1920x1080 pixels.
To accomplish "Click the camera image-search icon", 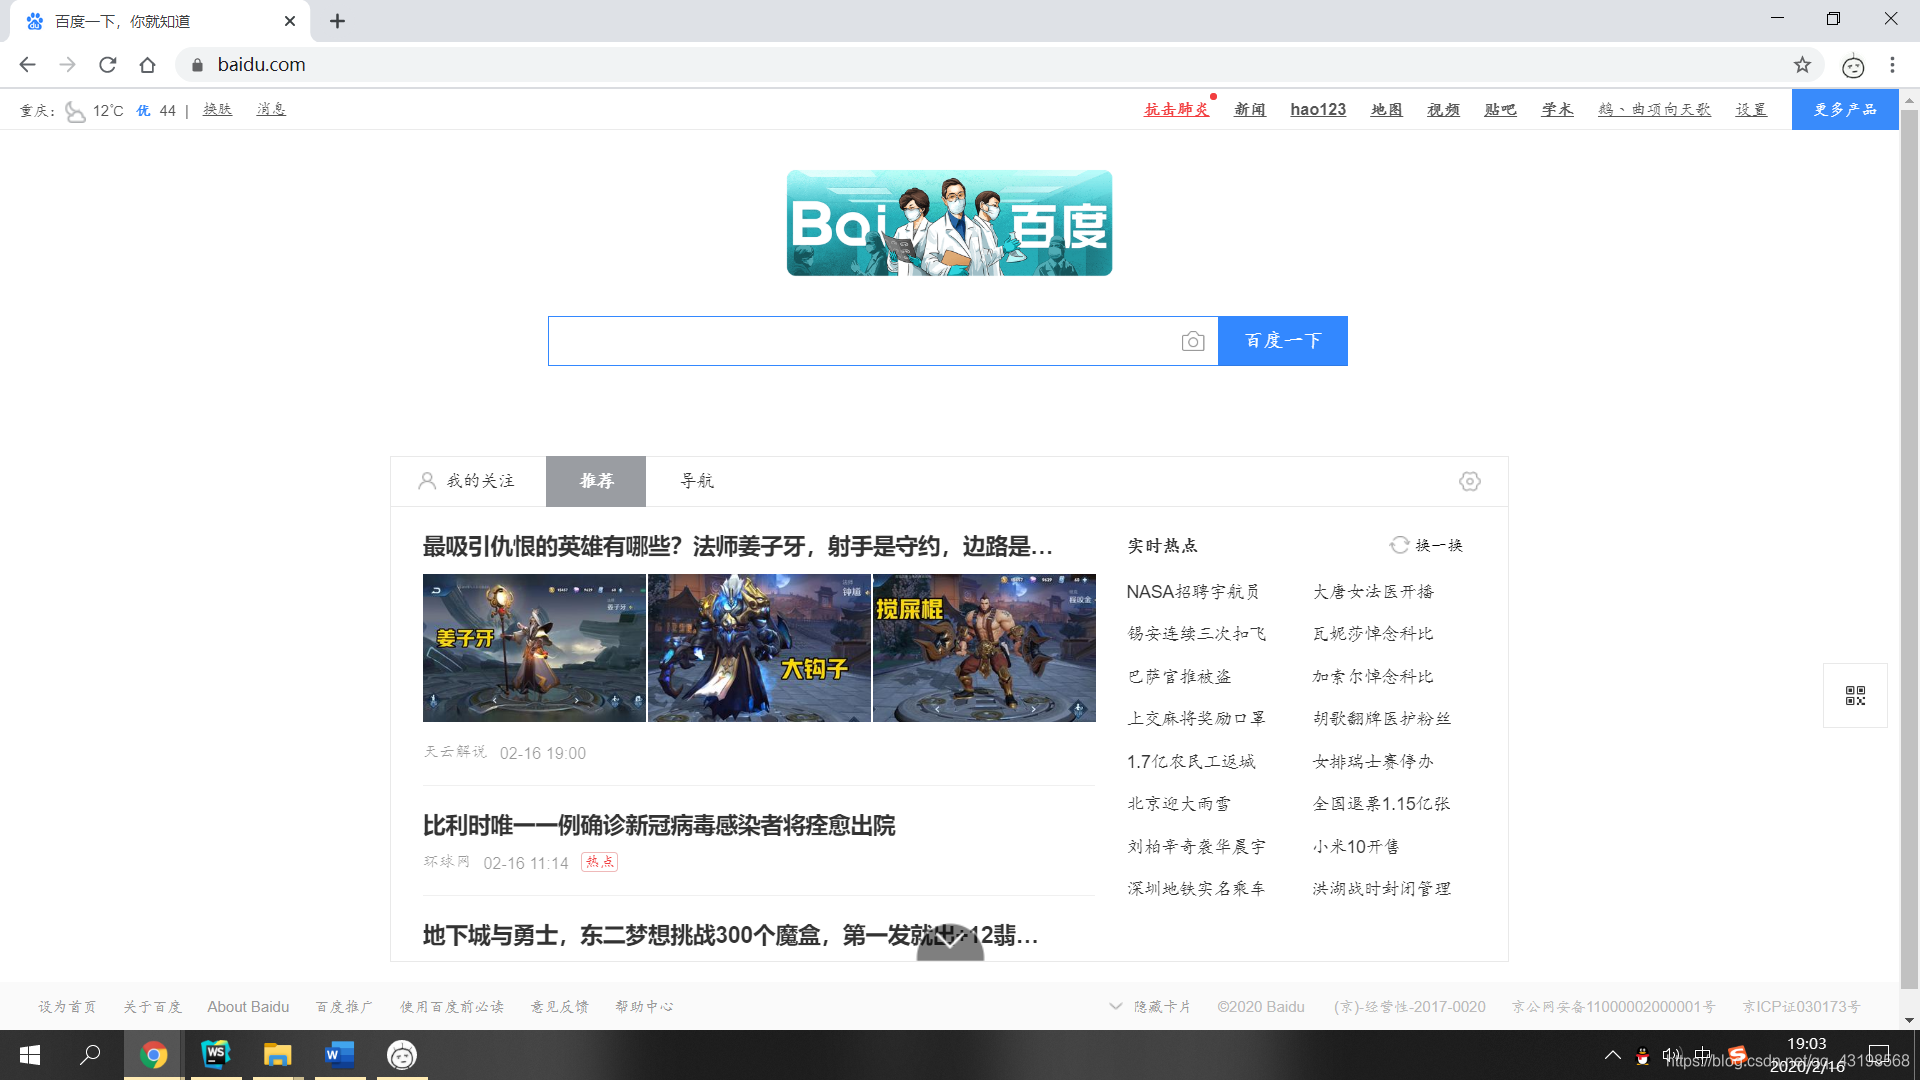I will coord(1192,342).
